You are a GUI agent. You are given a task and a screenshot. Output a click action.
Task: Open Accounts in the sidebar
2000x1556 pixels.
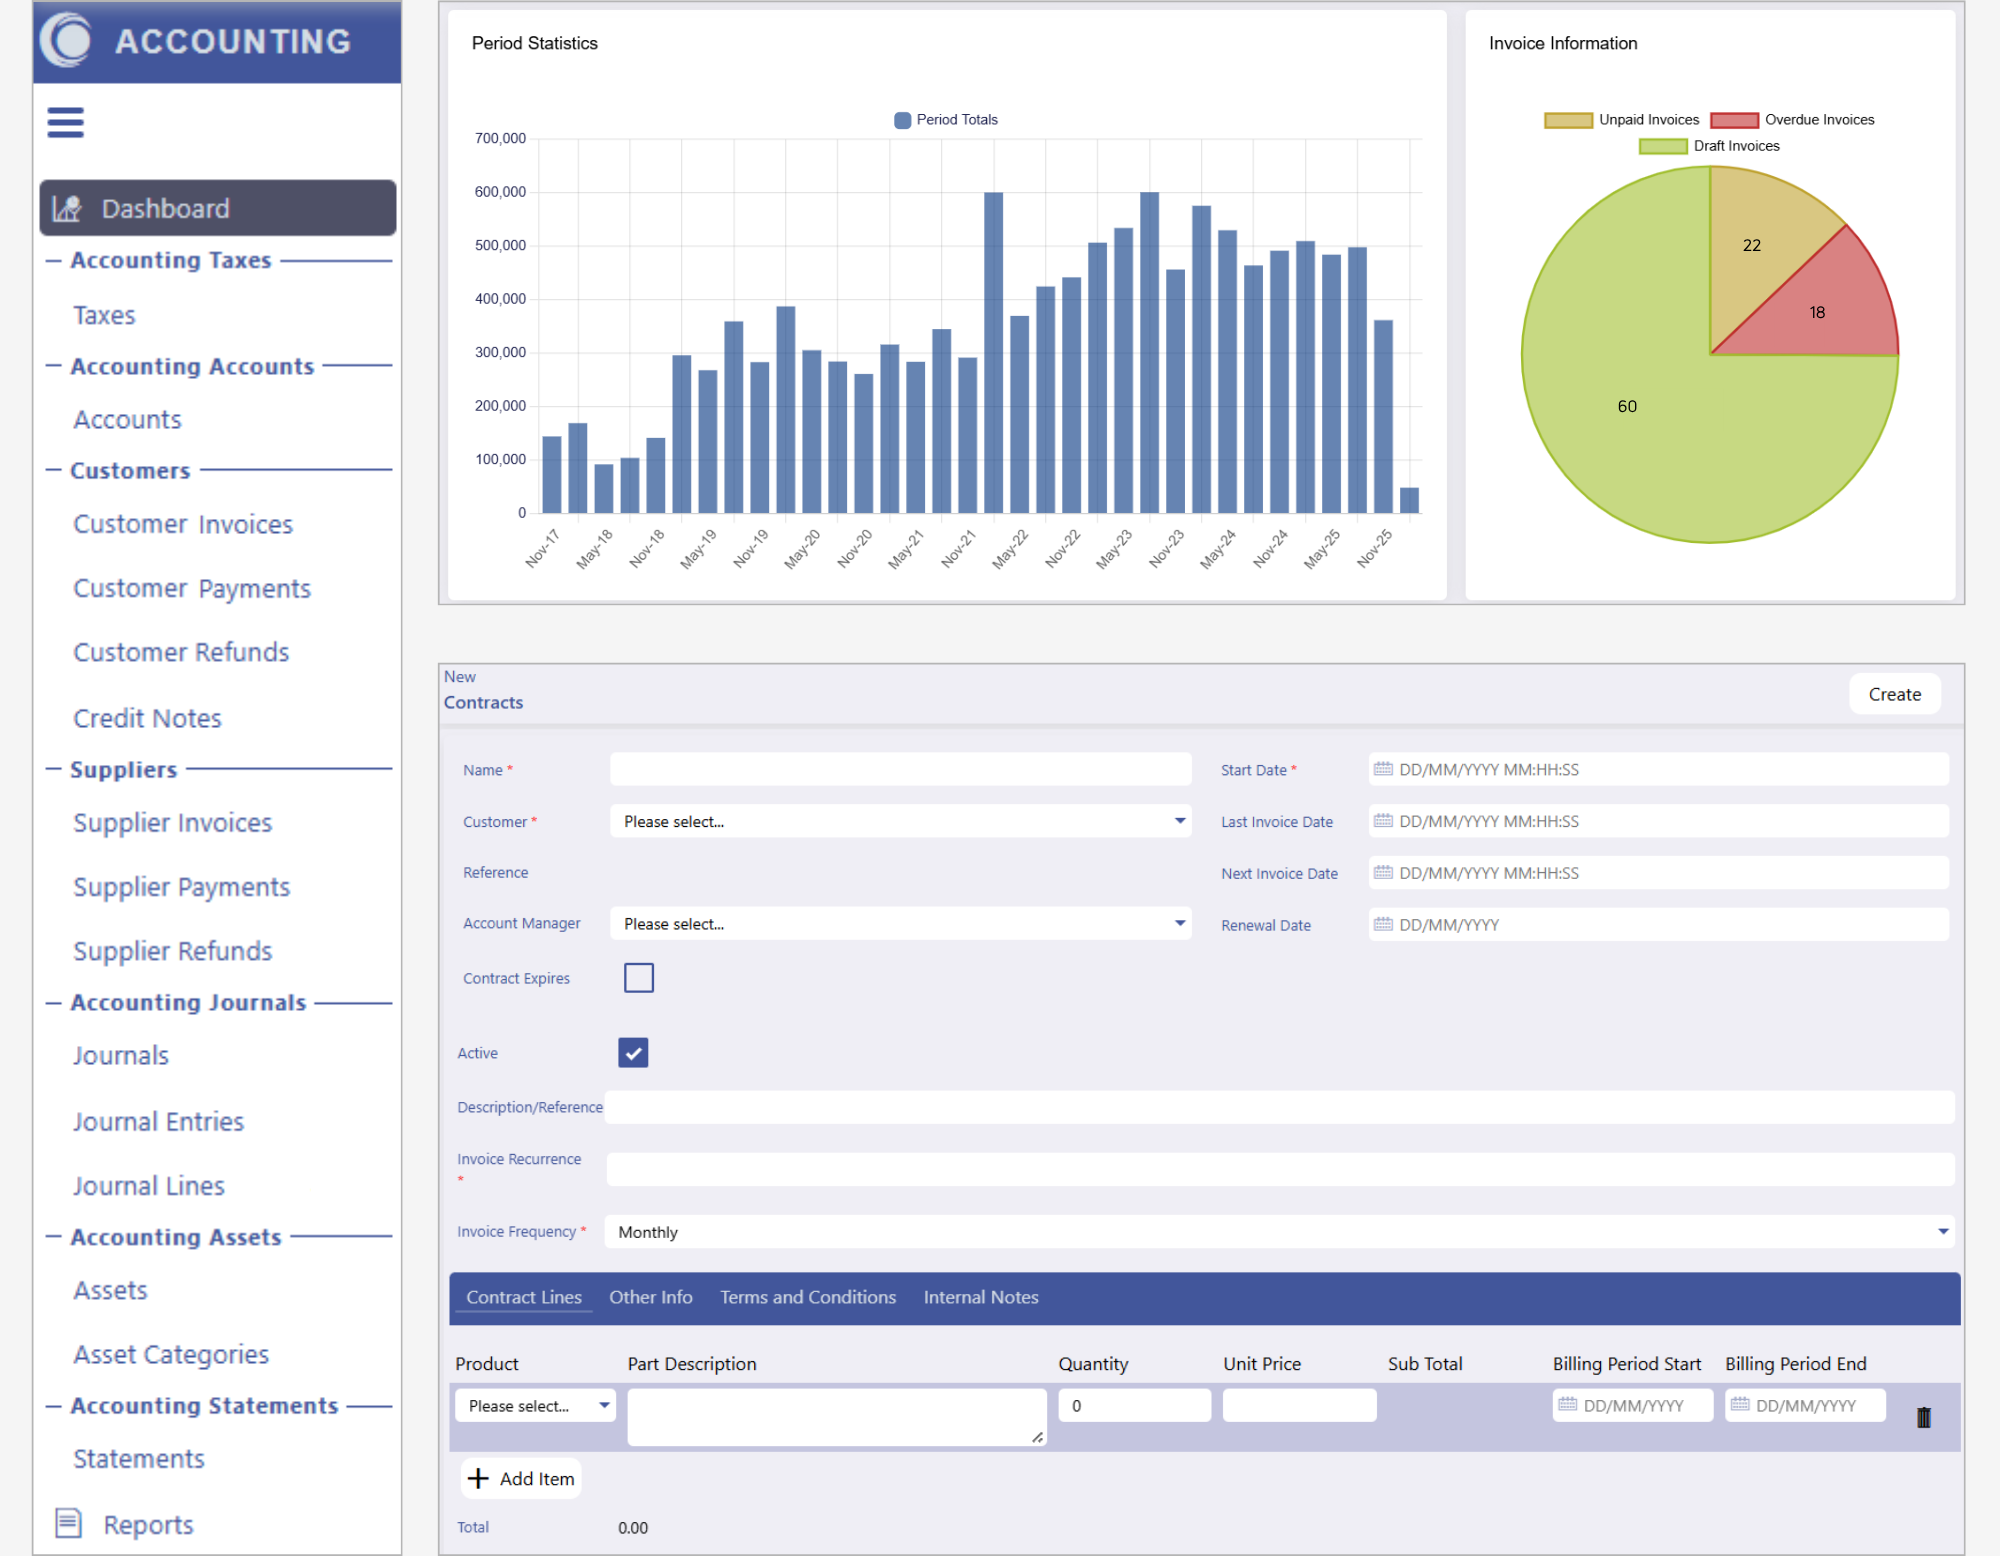point(127,419)
